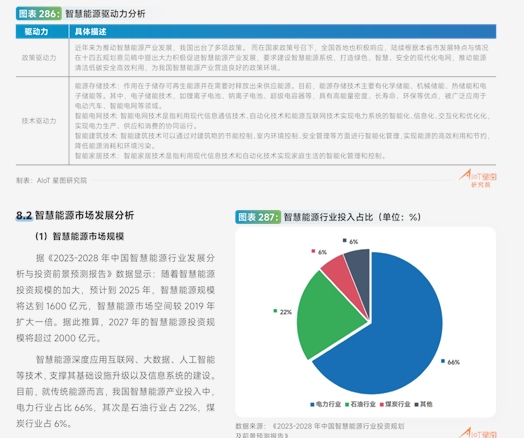Click the 其他 legend entry

[423, 404]
